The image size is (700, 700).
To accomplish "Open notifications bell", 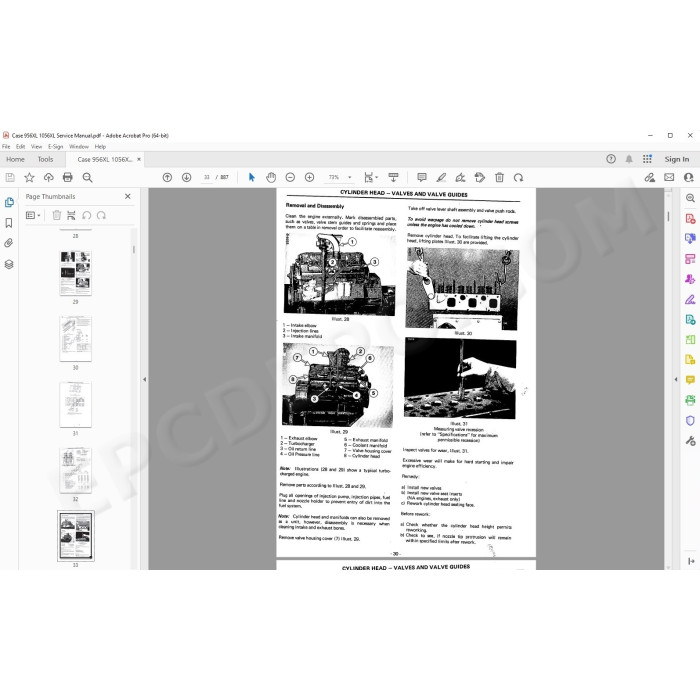I will (629, 159).
